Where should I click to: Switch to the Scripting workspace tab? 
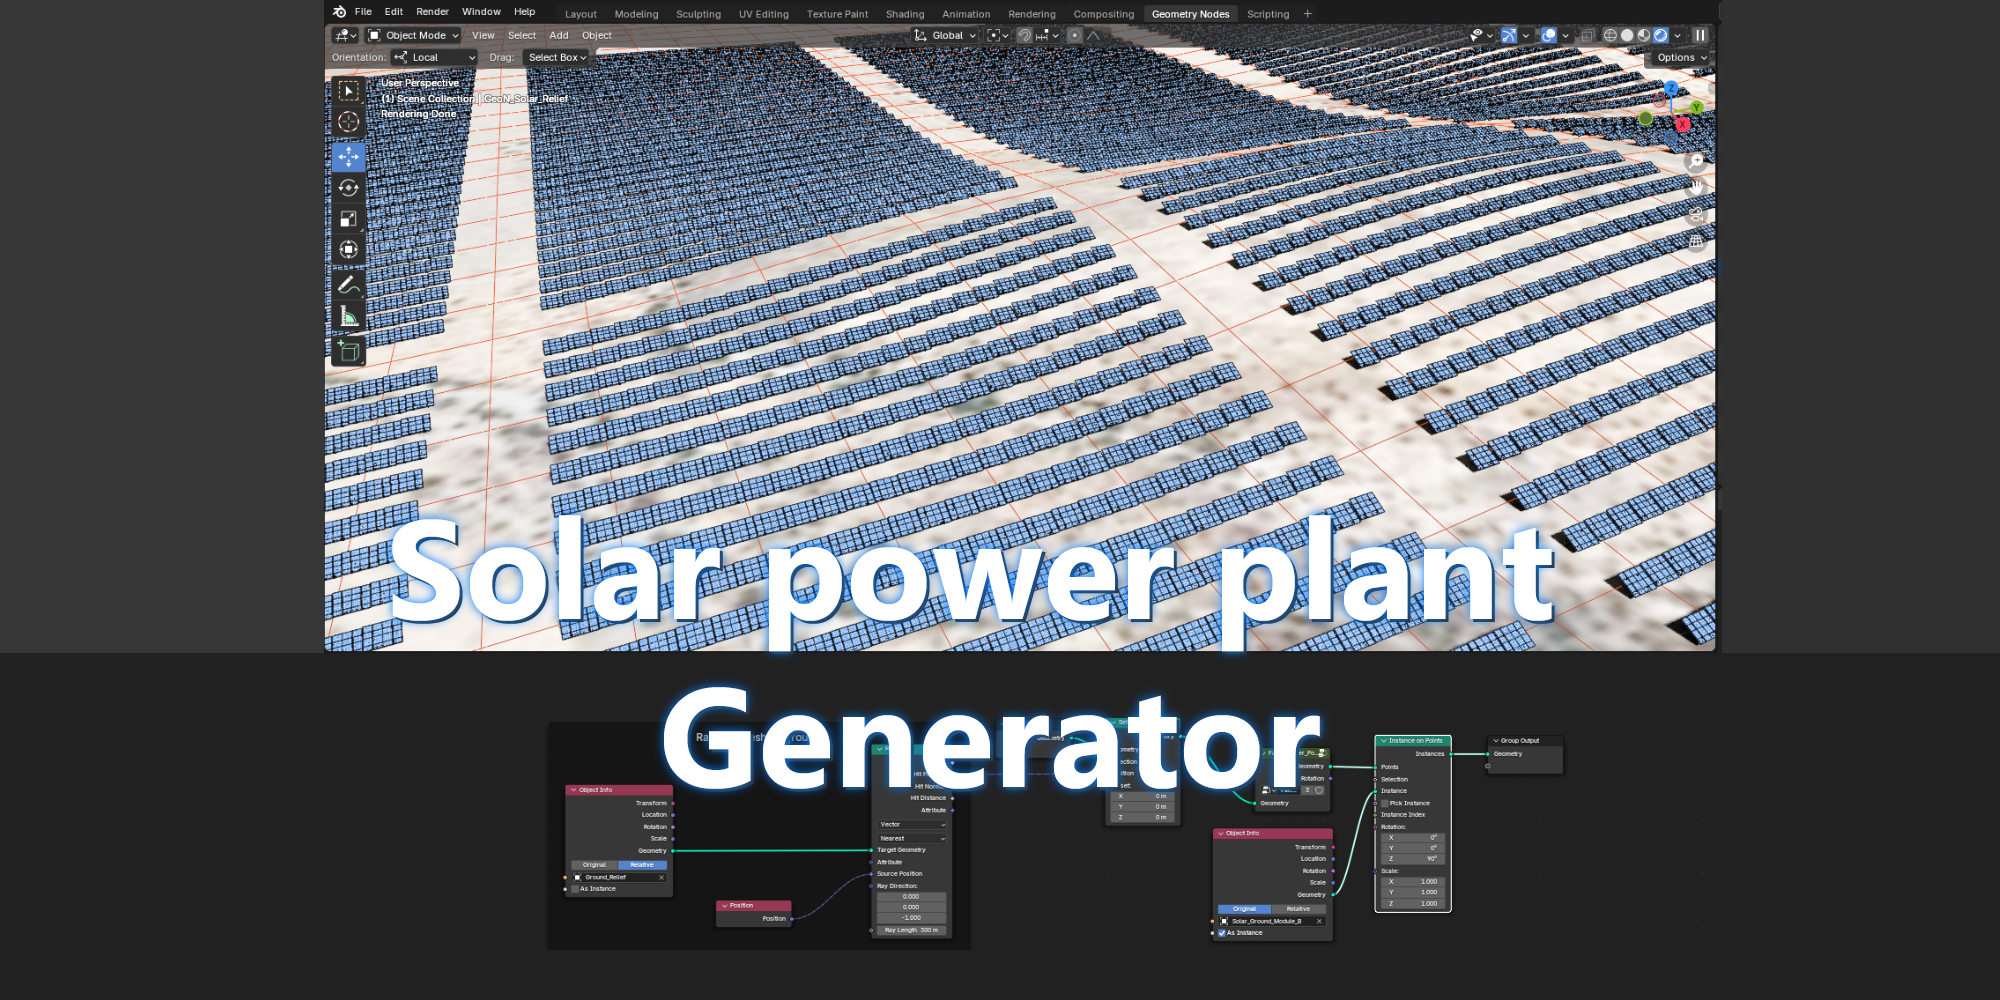click(1267, 14)
